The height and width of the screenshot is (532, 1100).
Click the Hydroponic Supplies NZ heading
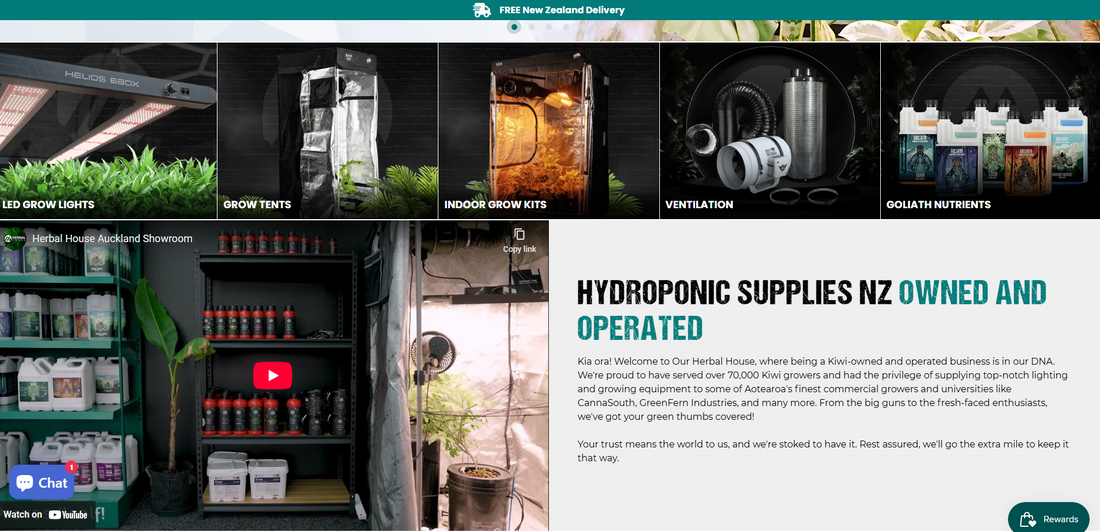pyautogui.click(x=812, y=310)
